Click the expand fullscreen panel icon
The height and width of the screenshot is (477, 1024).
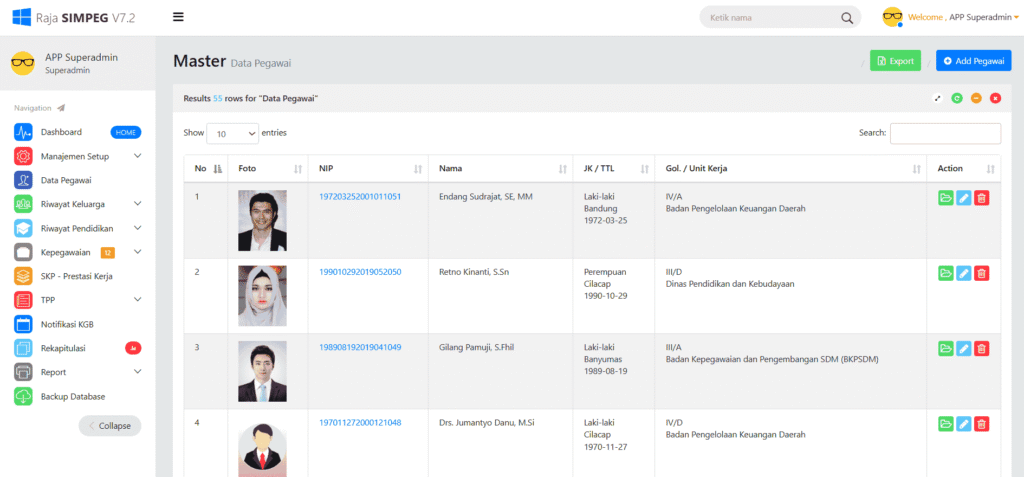938,98
